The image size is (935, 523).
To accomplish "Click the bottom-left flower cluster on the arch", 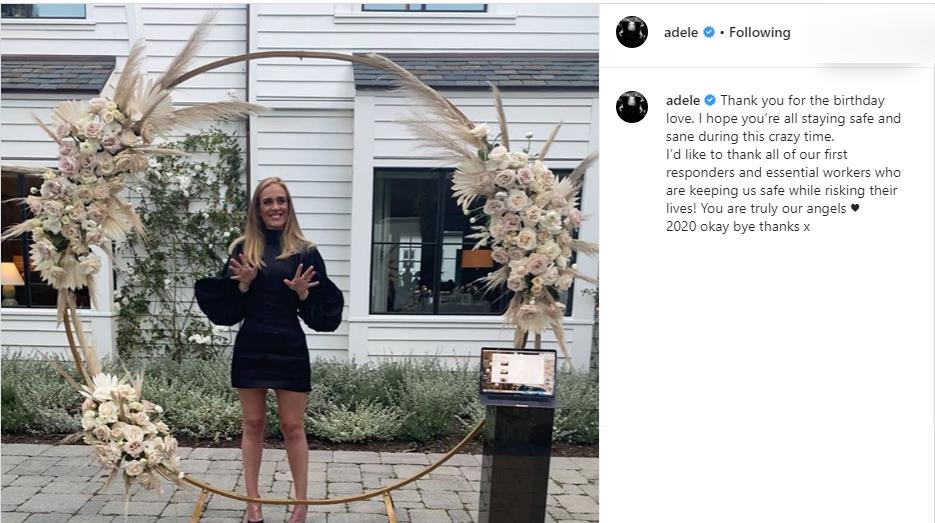I will (127, 431).
